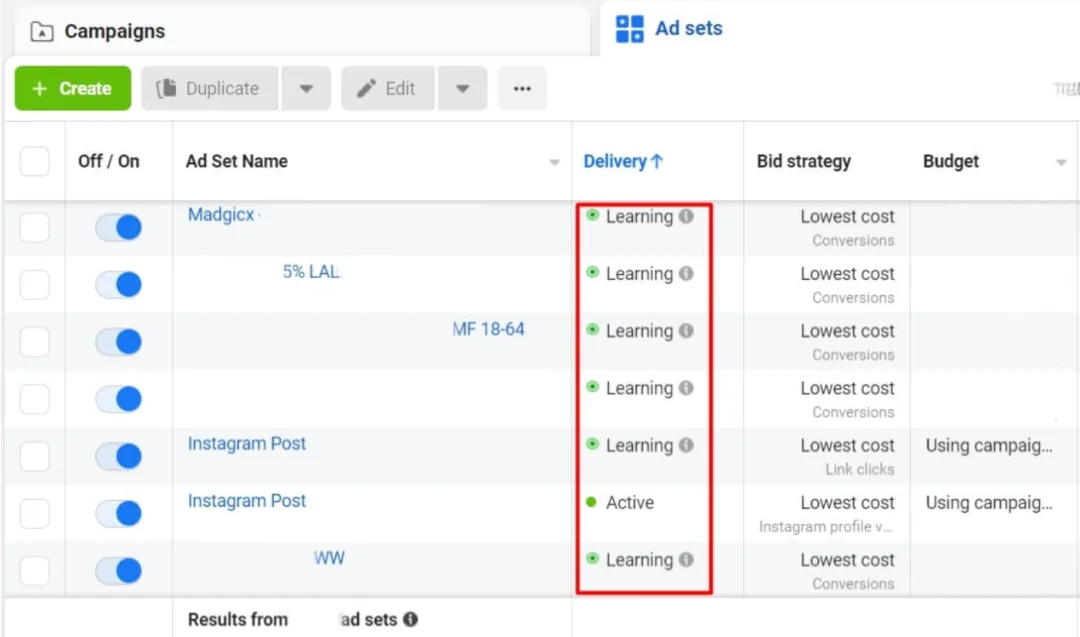Open the Budget column dropdown arrow

click(1061, 163)
